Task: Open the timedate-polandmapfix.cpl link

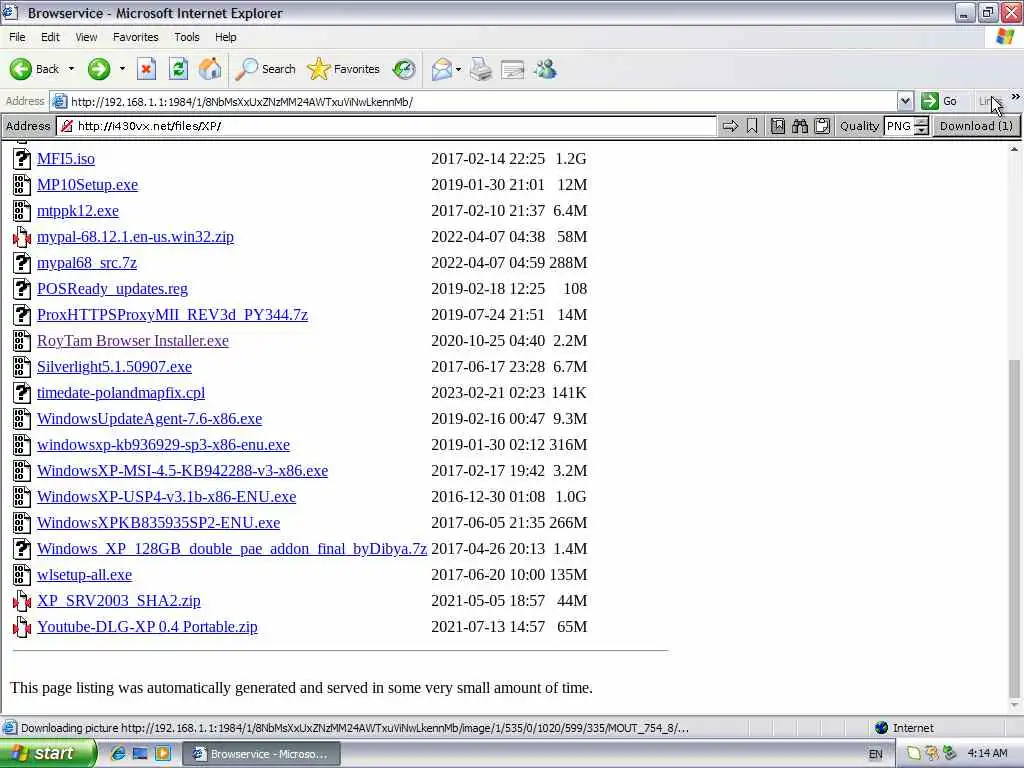Action: pos(121,393)
